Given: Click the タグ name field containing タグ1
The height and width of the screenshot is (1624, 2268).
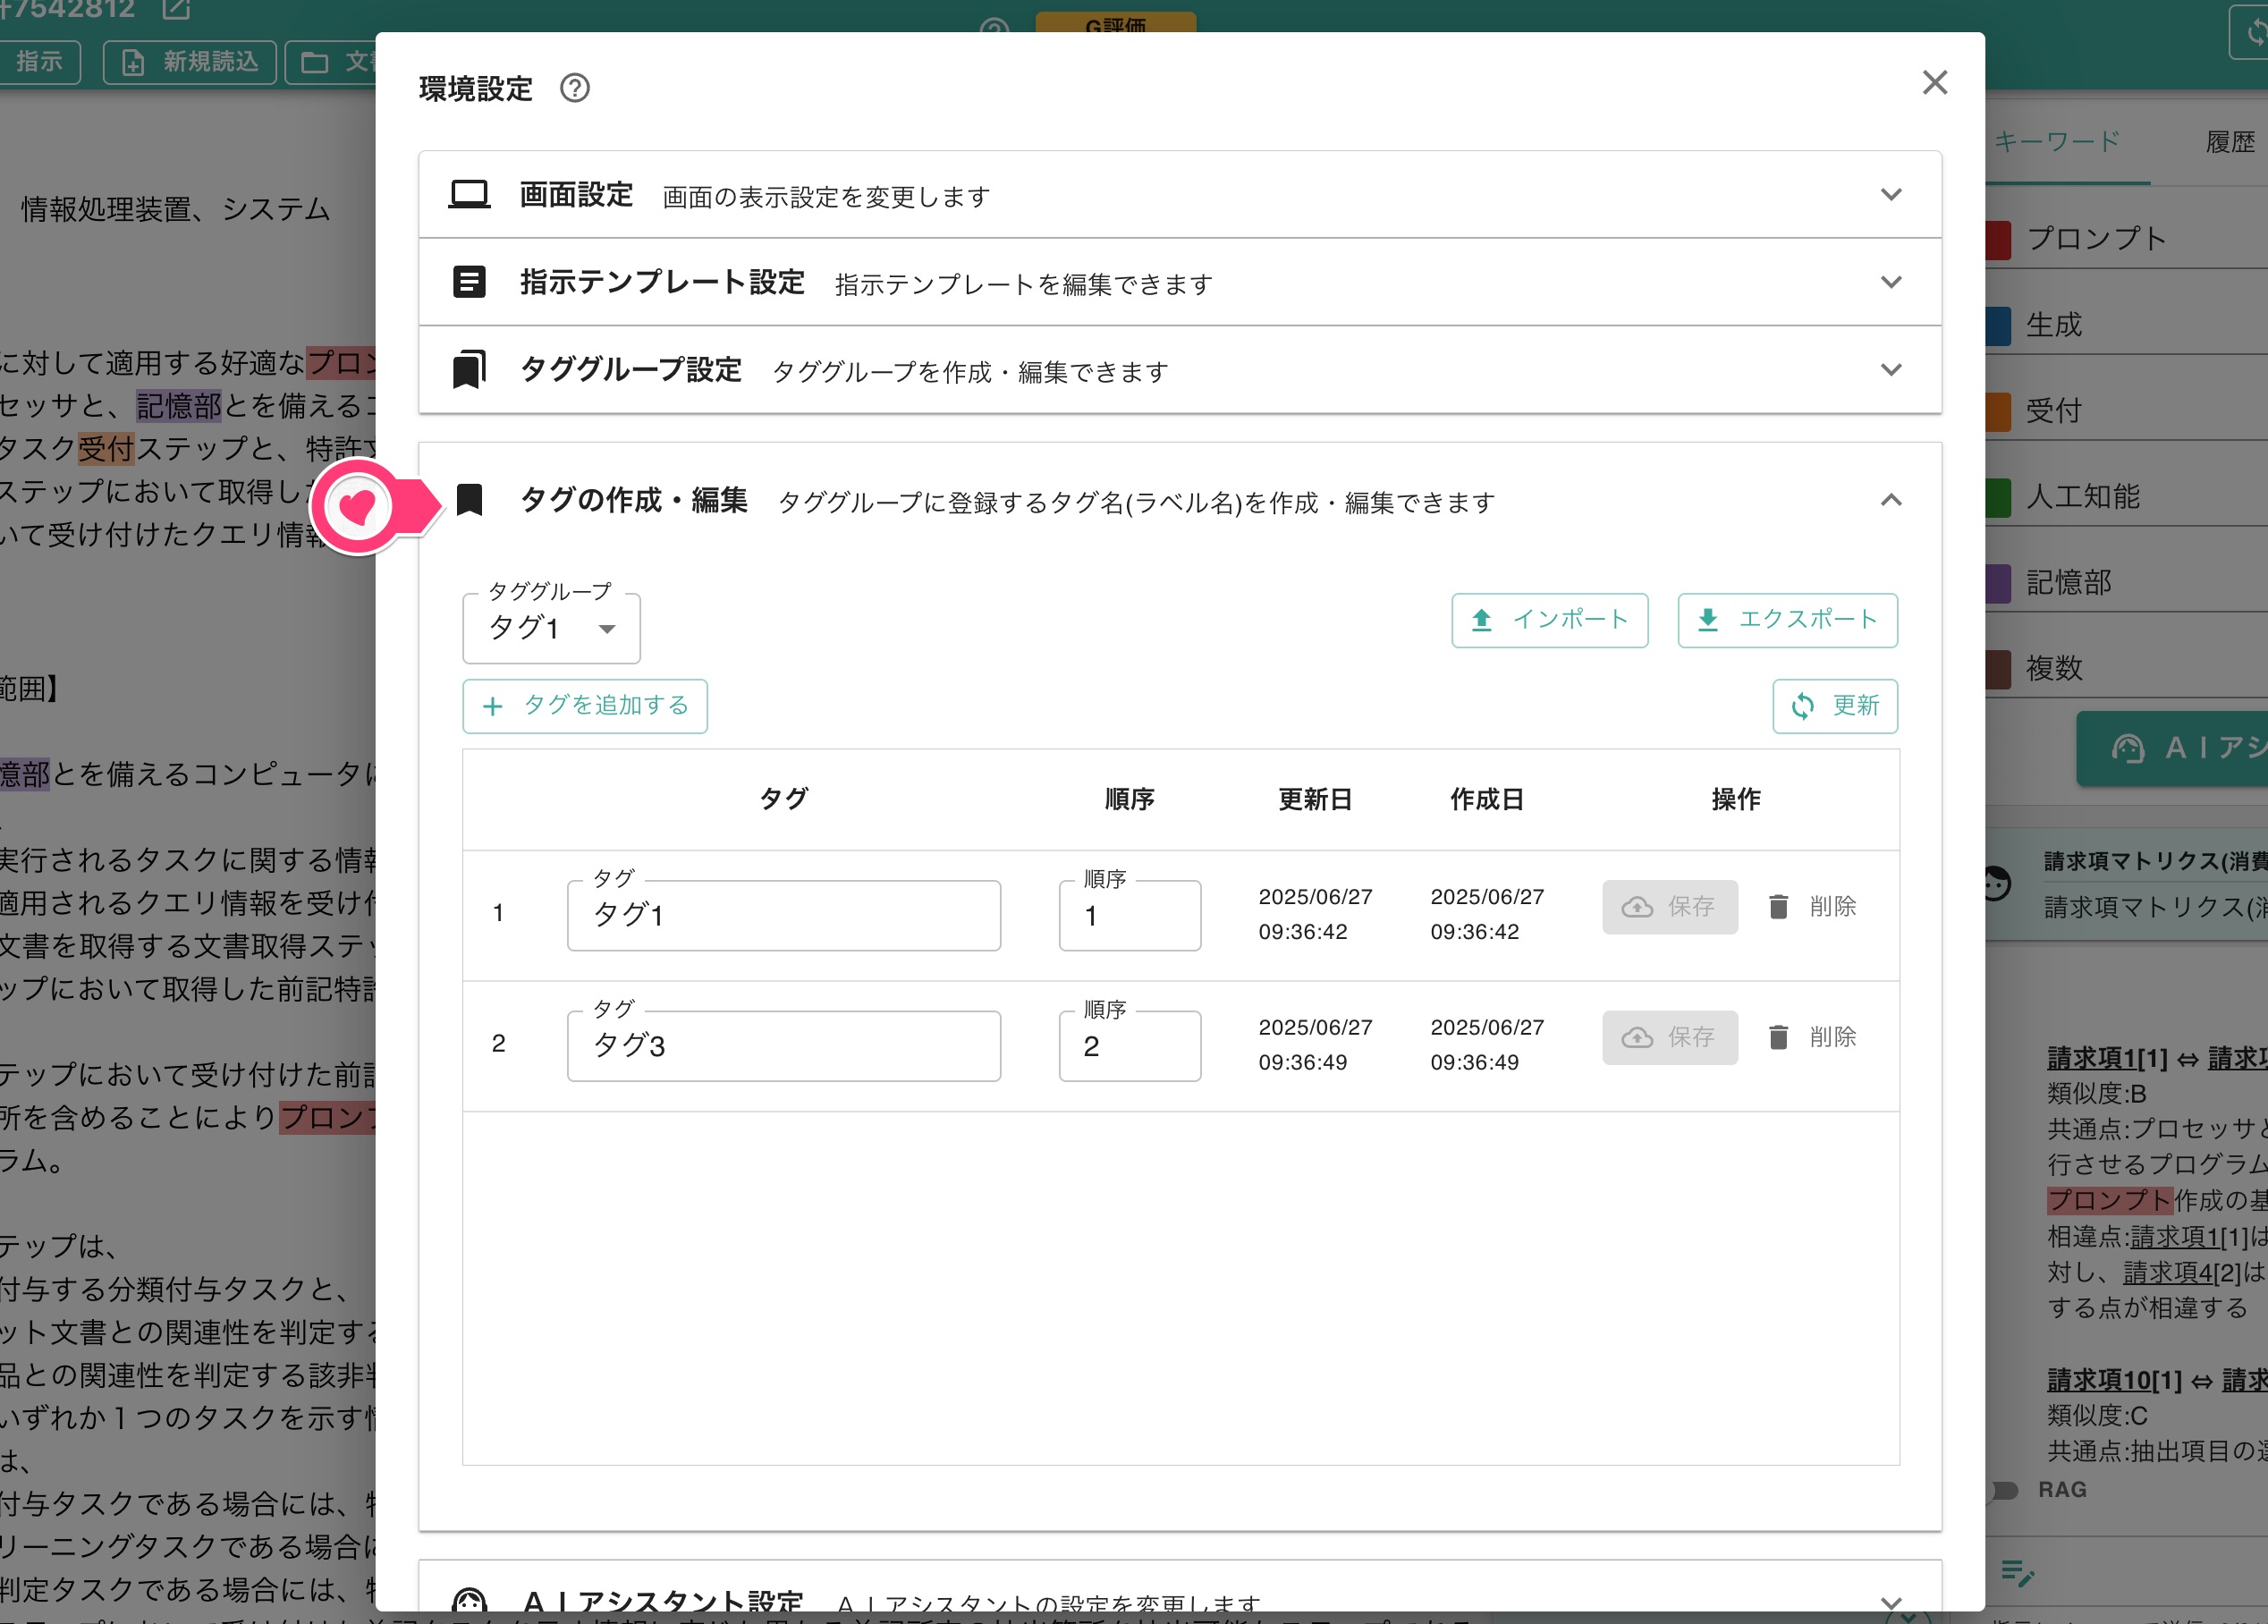Looking at the screenshot, I should [783, 915].
